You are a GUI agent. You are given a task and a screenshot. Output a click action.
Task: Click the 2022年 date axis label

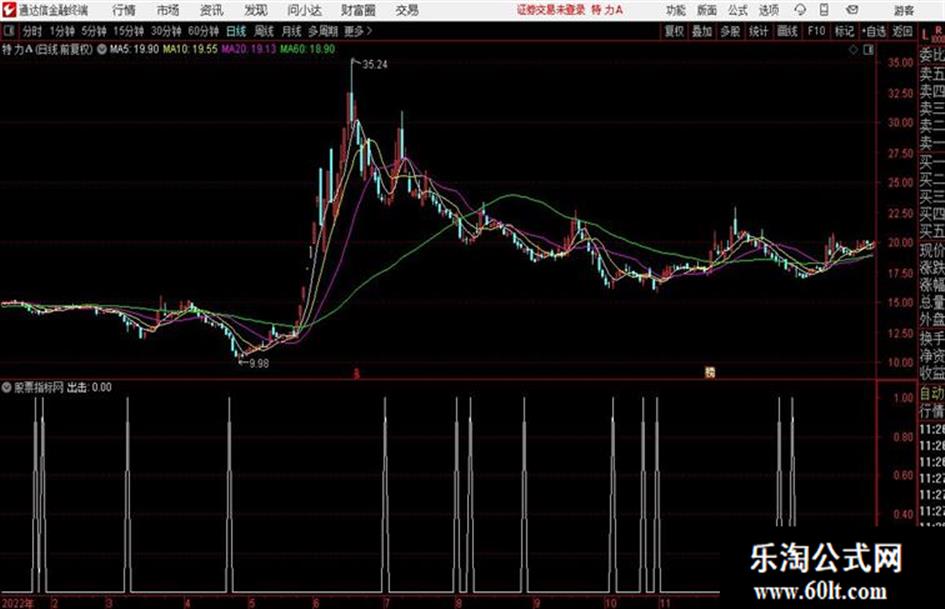18,603
